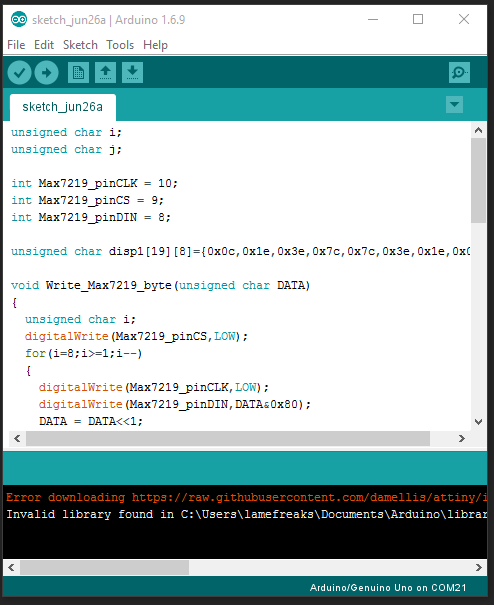This screenshot has height=605, width=494.
Task: Click the 'DATA = DATA<<1;' line
Action: click(91, 421)
